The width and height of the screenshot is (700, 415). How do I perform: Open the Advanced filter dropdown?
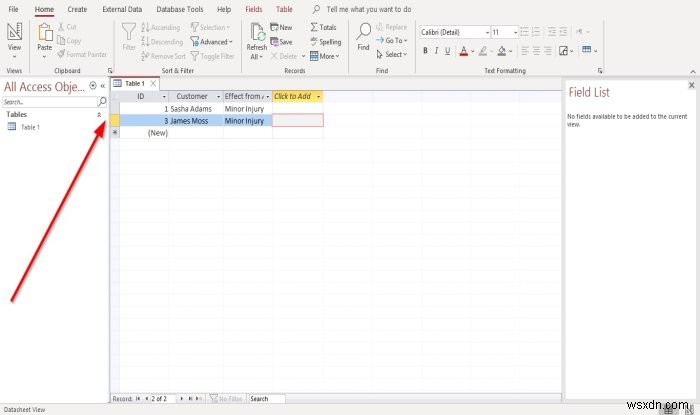pyautogui.click(x=212, y=42)
